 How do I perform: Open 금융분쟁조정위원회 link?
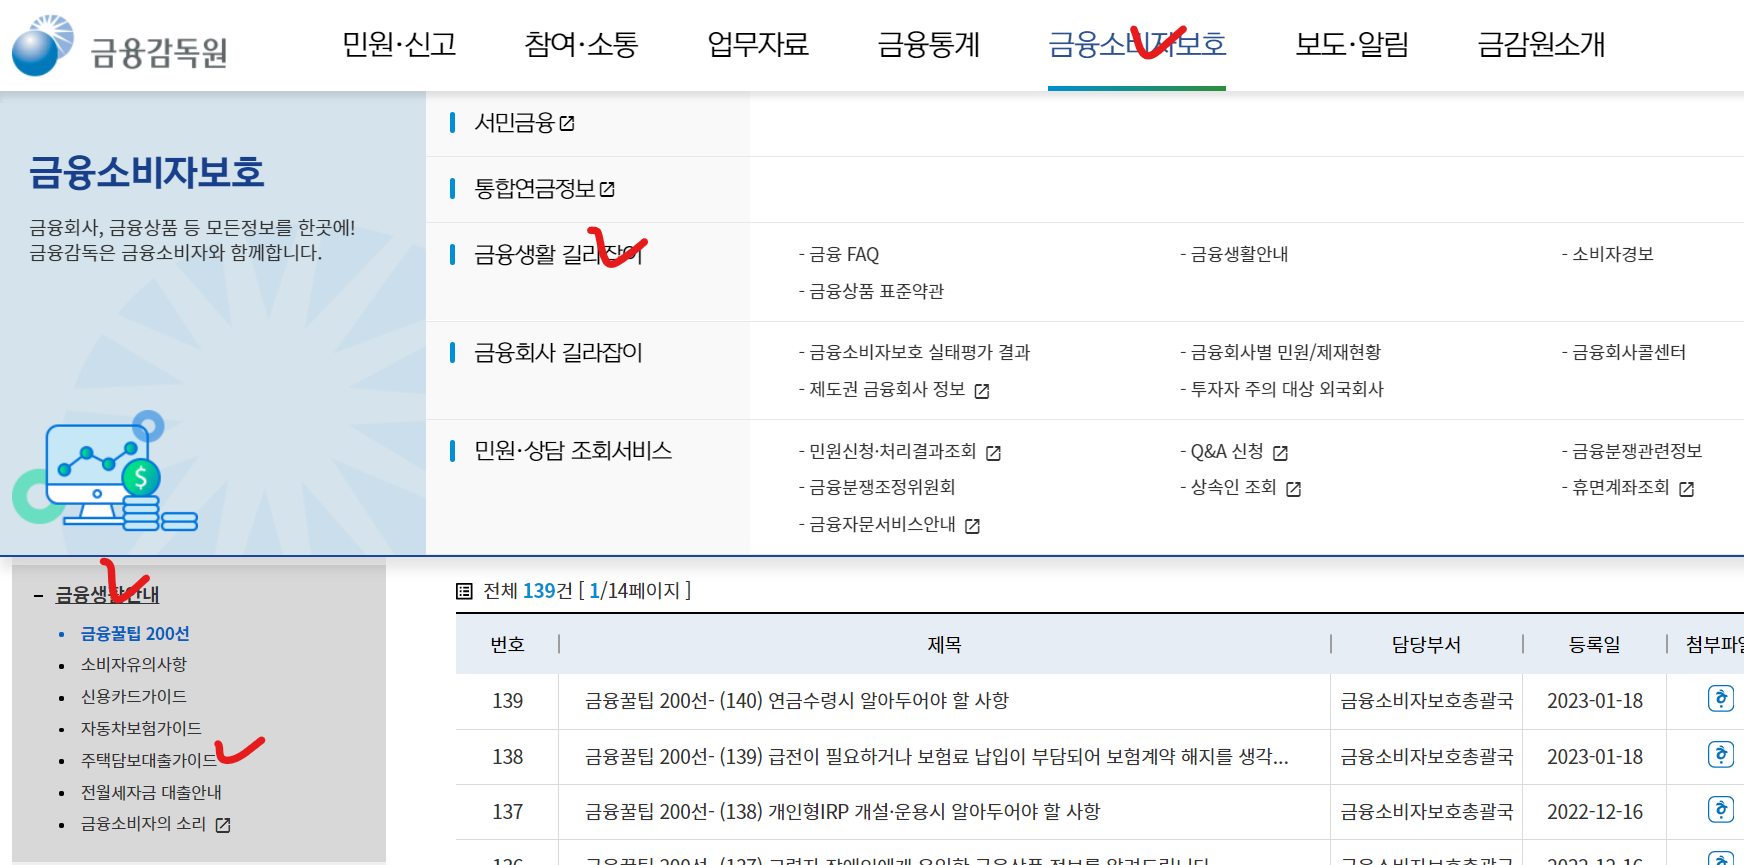click(882, 487)
